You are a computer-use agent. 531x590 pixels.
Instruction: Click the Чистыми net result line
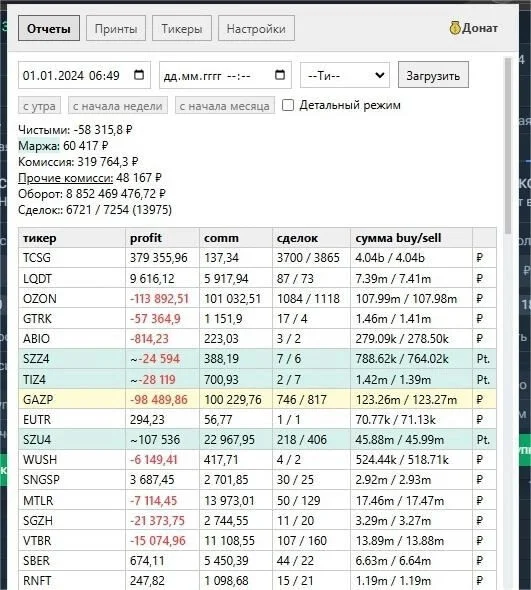(x=75, y=130)
